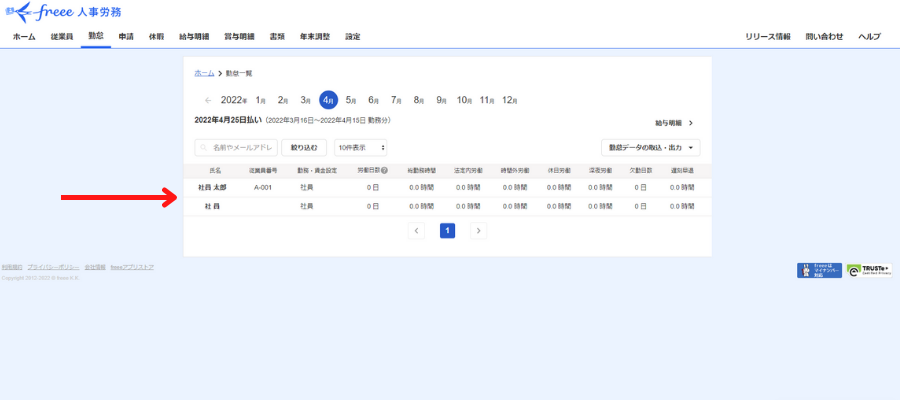Switch to the 年末調整 tab
The image size is (900, 400).
[316, 36]
